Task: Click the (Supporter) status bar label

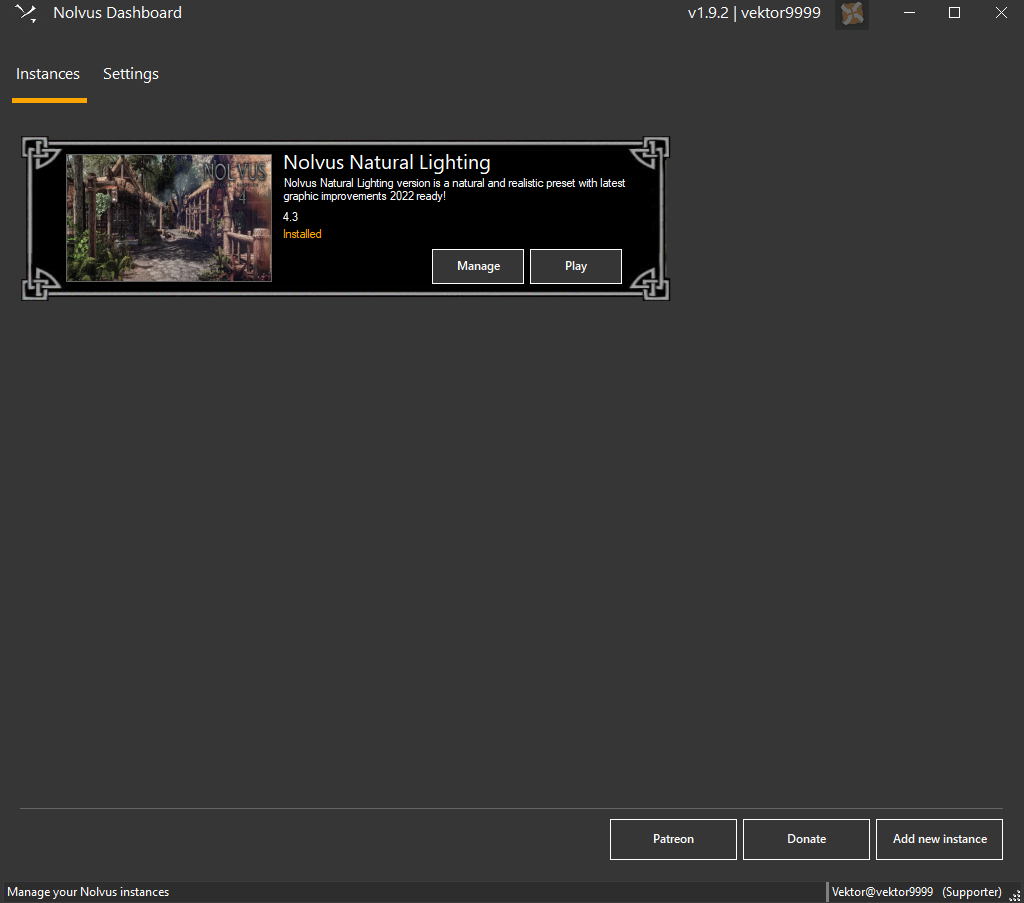Action: 972,892
